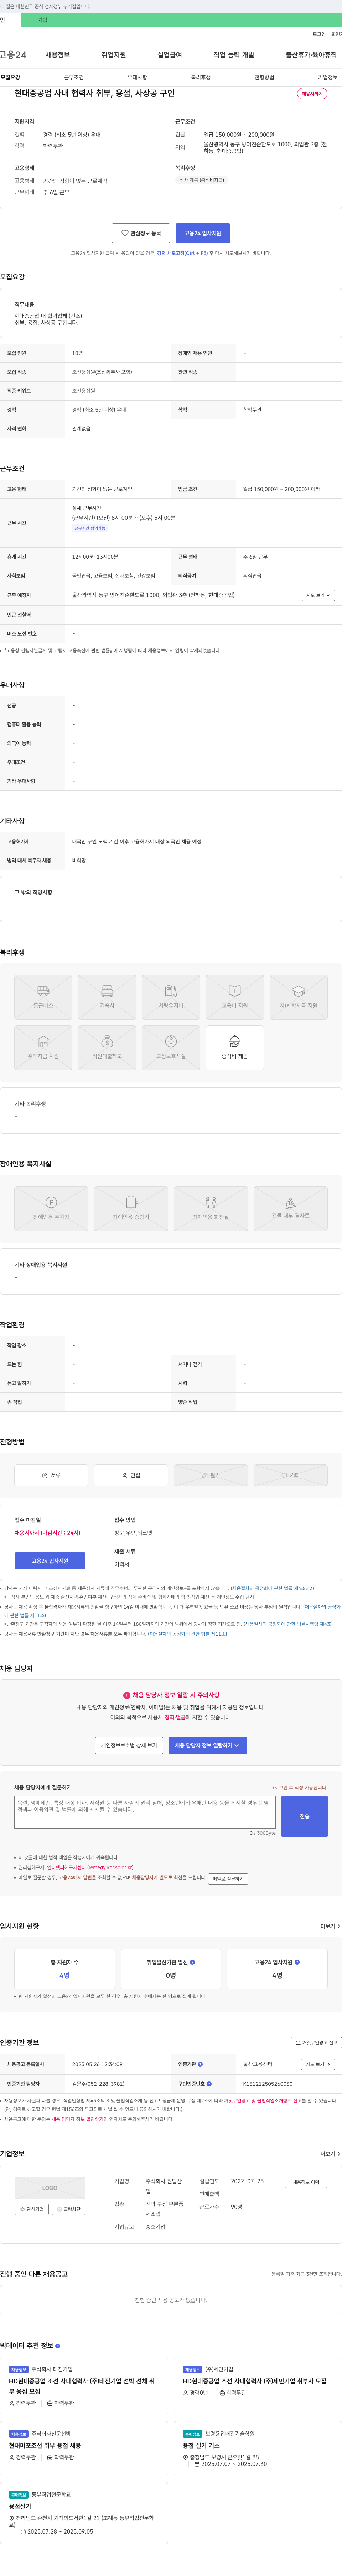Open the 출산휴가·육아휴직 navigation menu
The height and width of the screenshot is (2576, 342).
coord(311,55)
